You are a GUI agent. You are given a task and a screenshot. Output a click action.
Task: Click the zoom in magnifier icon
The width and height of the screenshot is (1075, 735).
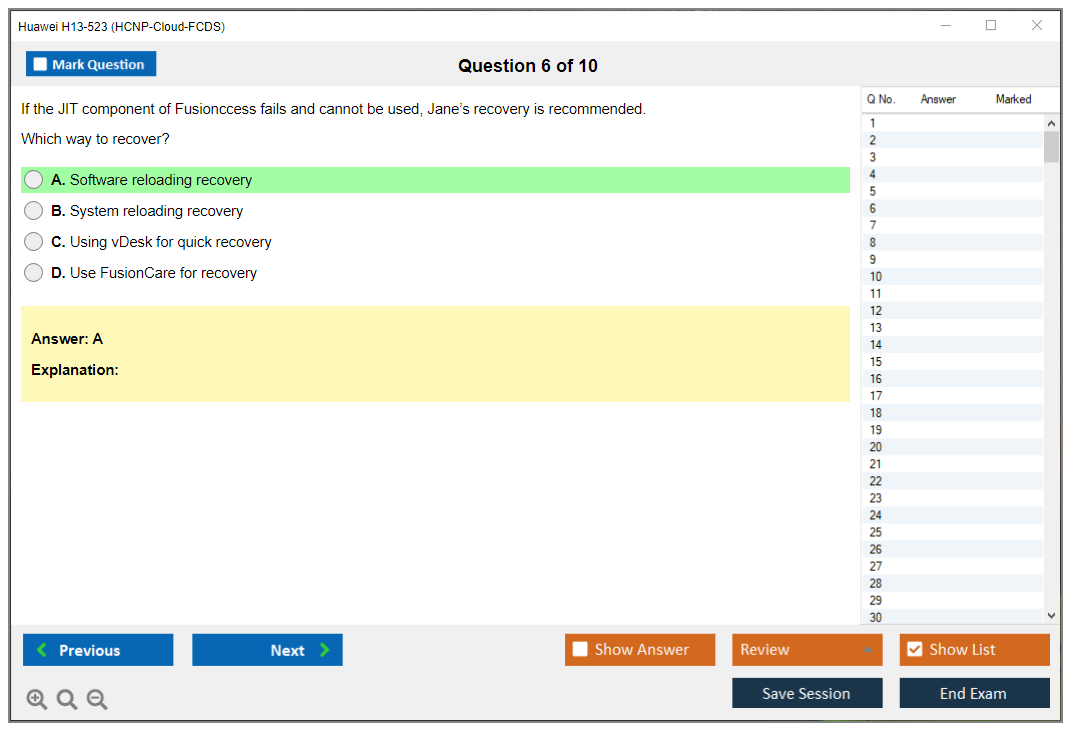[x=37, y=700]
